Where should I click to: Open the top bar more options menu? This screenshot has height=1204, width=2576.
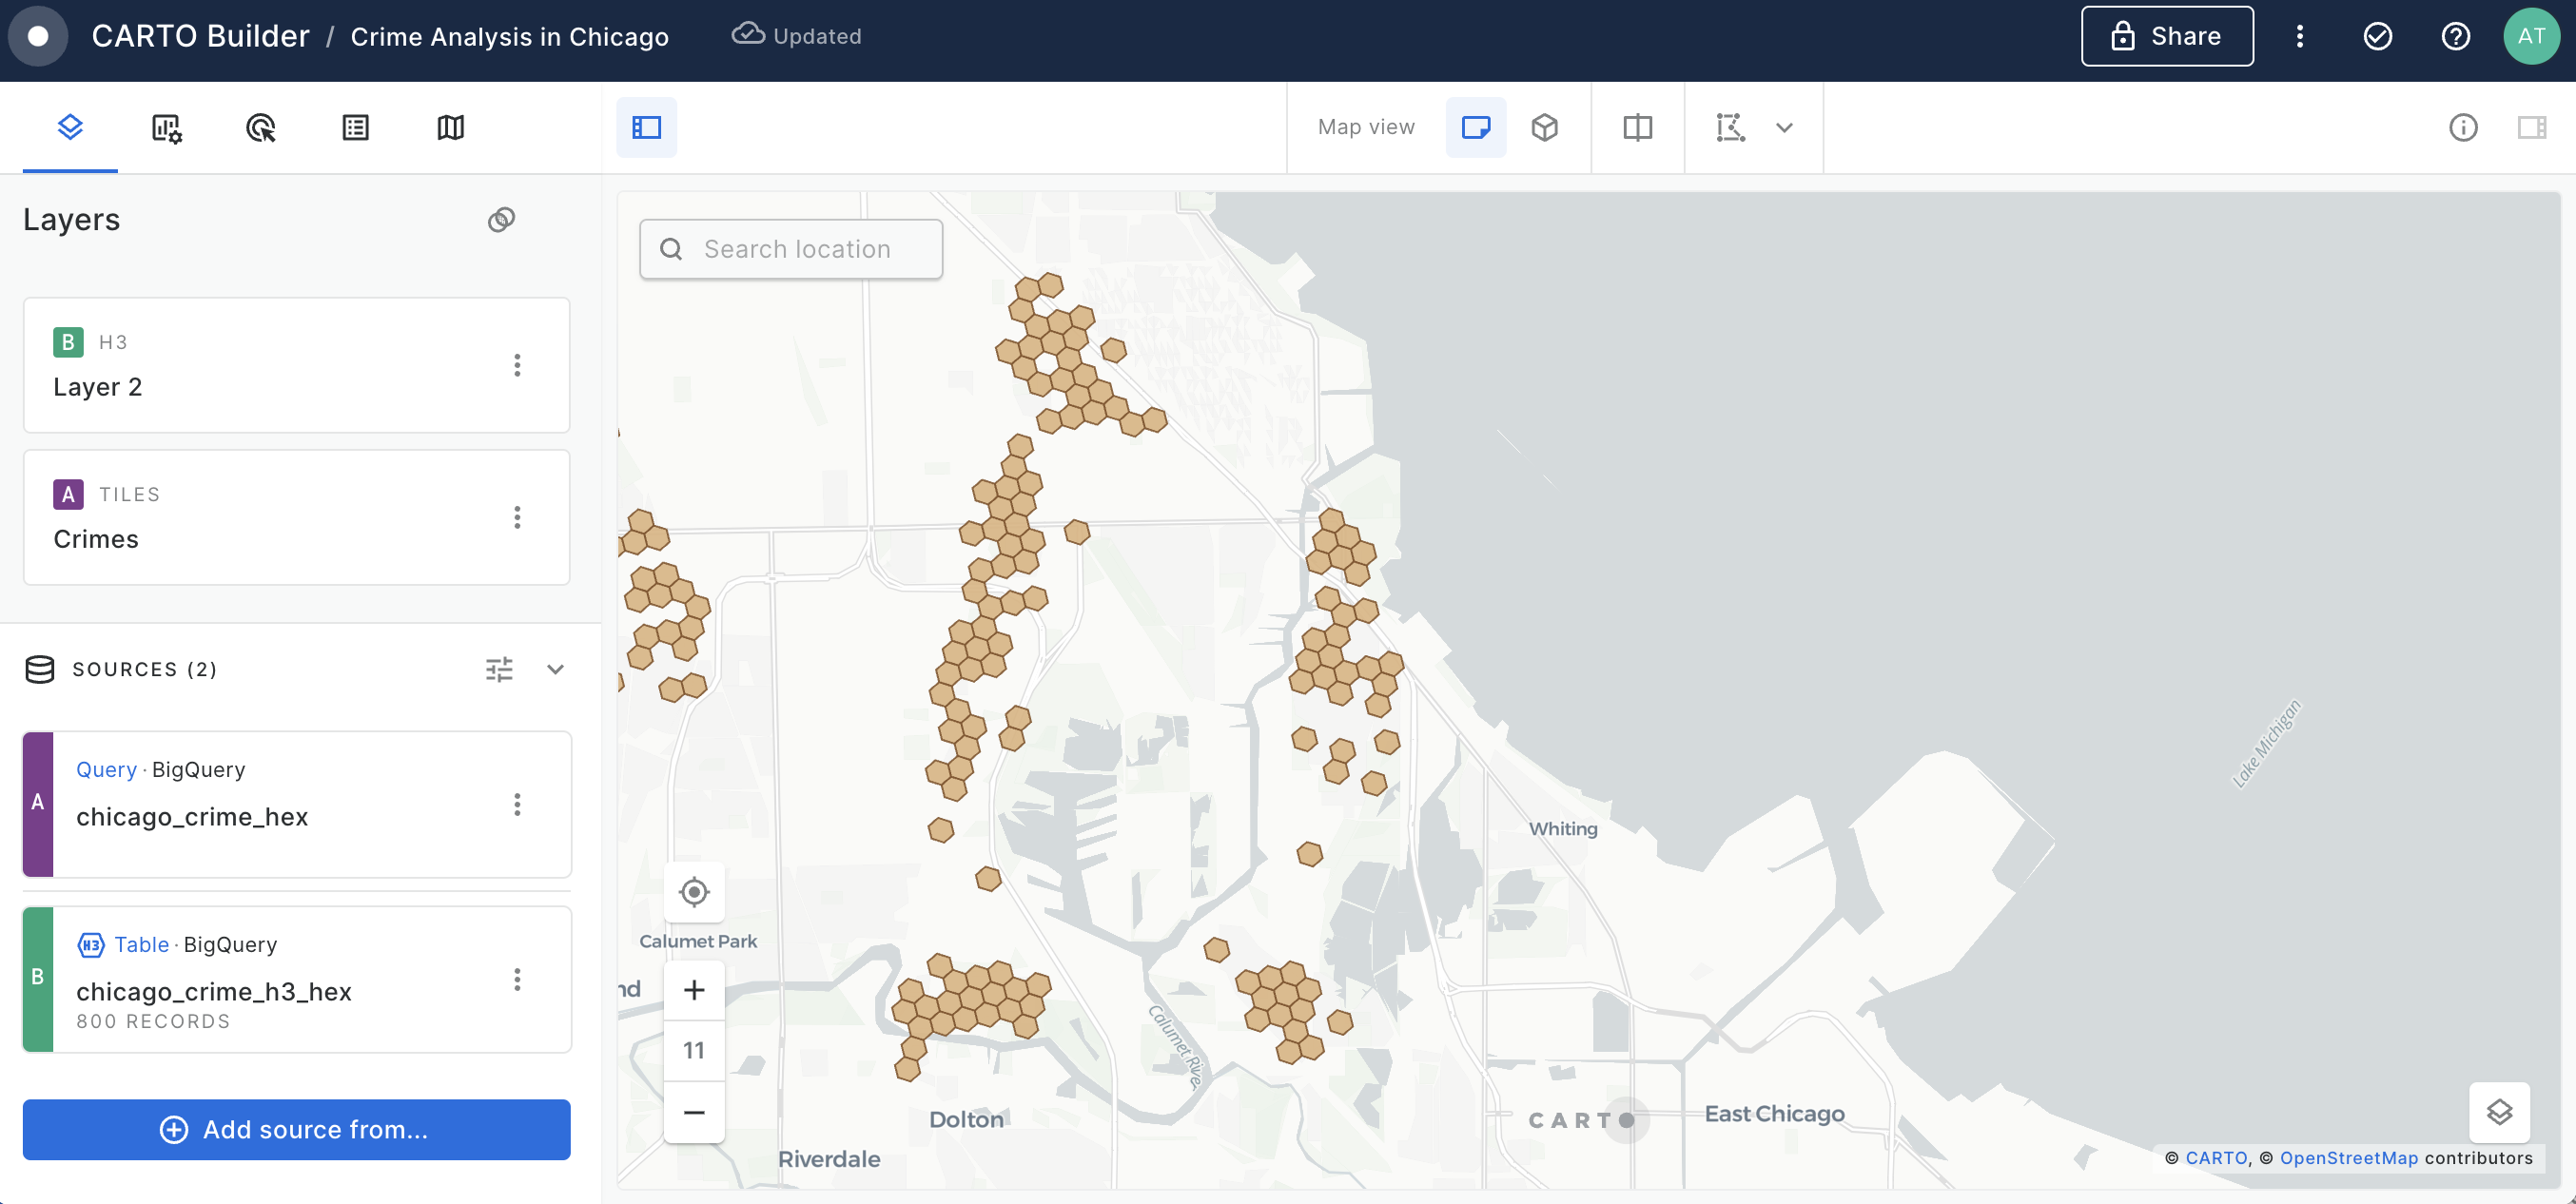tap(2300, 36)
